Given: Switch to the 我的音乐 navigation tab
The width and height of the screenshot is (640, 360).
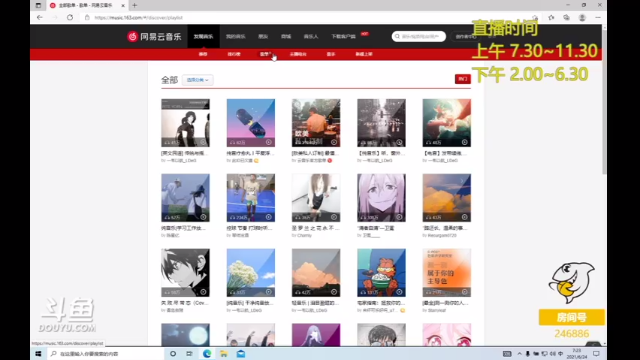Looking at the screenshot, I should [x=236, y=36].
